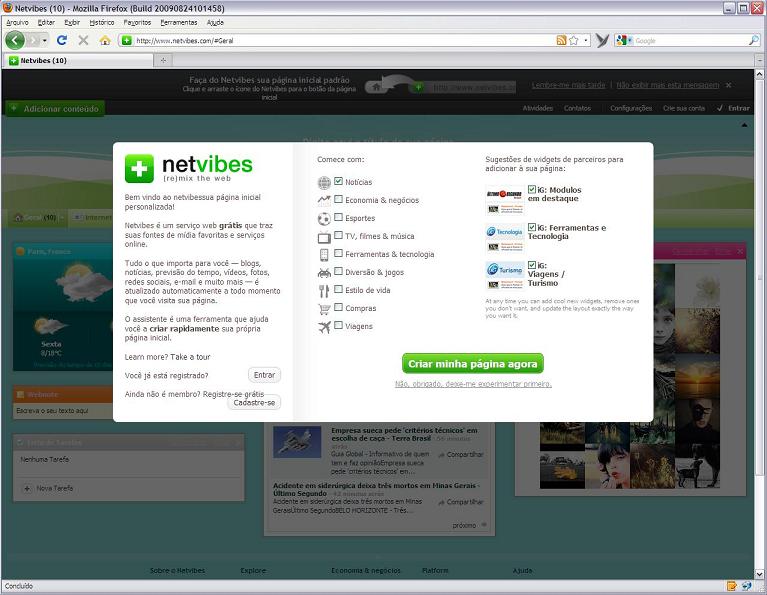This screenshot has width=767, height=595.
Task: Open the Ferramentas menu
Action: pyautogui.click(x=179, y=23)
